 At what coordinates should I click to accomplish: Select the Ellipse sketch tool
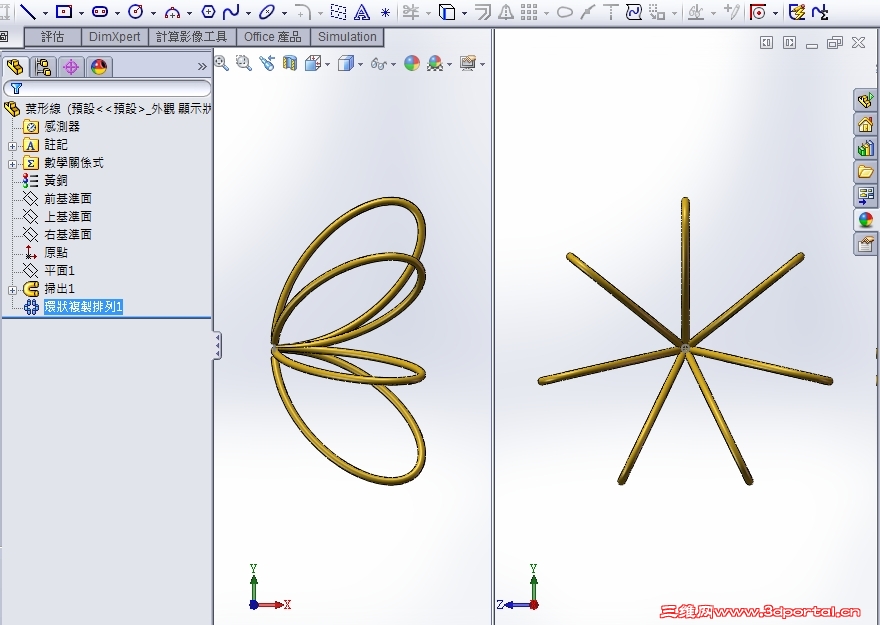click(267, 11)
